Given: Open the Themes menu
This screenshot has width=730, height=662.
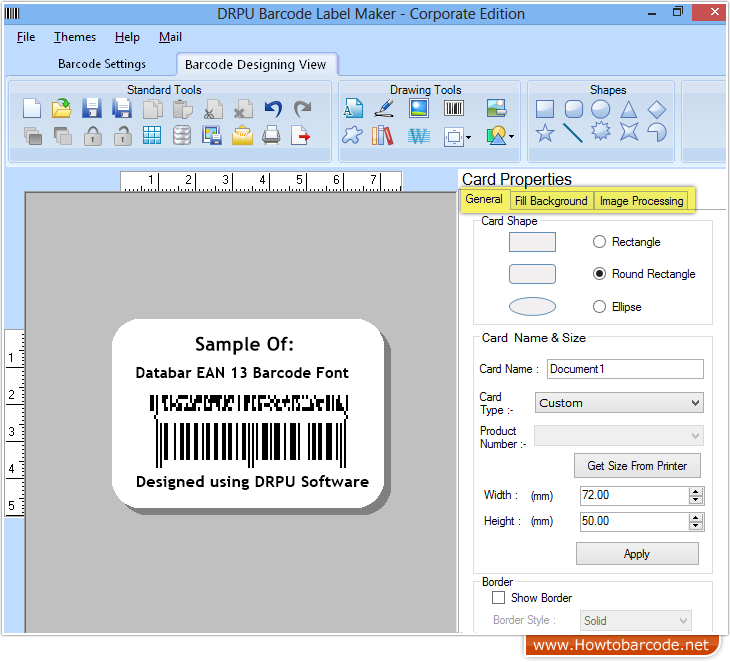Looking at the screenshot, I should 74,37.
